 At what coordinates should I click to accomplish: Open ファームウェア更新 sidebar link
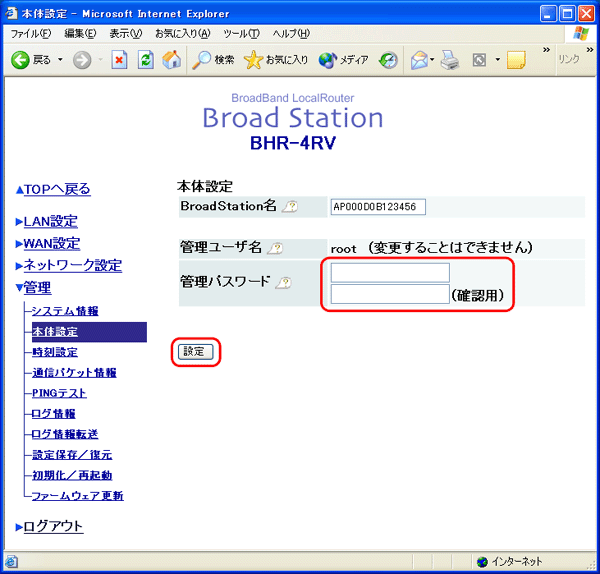tap(77, 496)
